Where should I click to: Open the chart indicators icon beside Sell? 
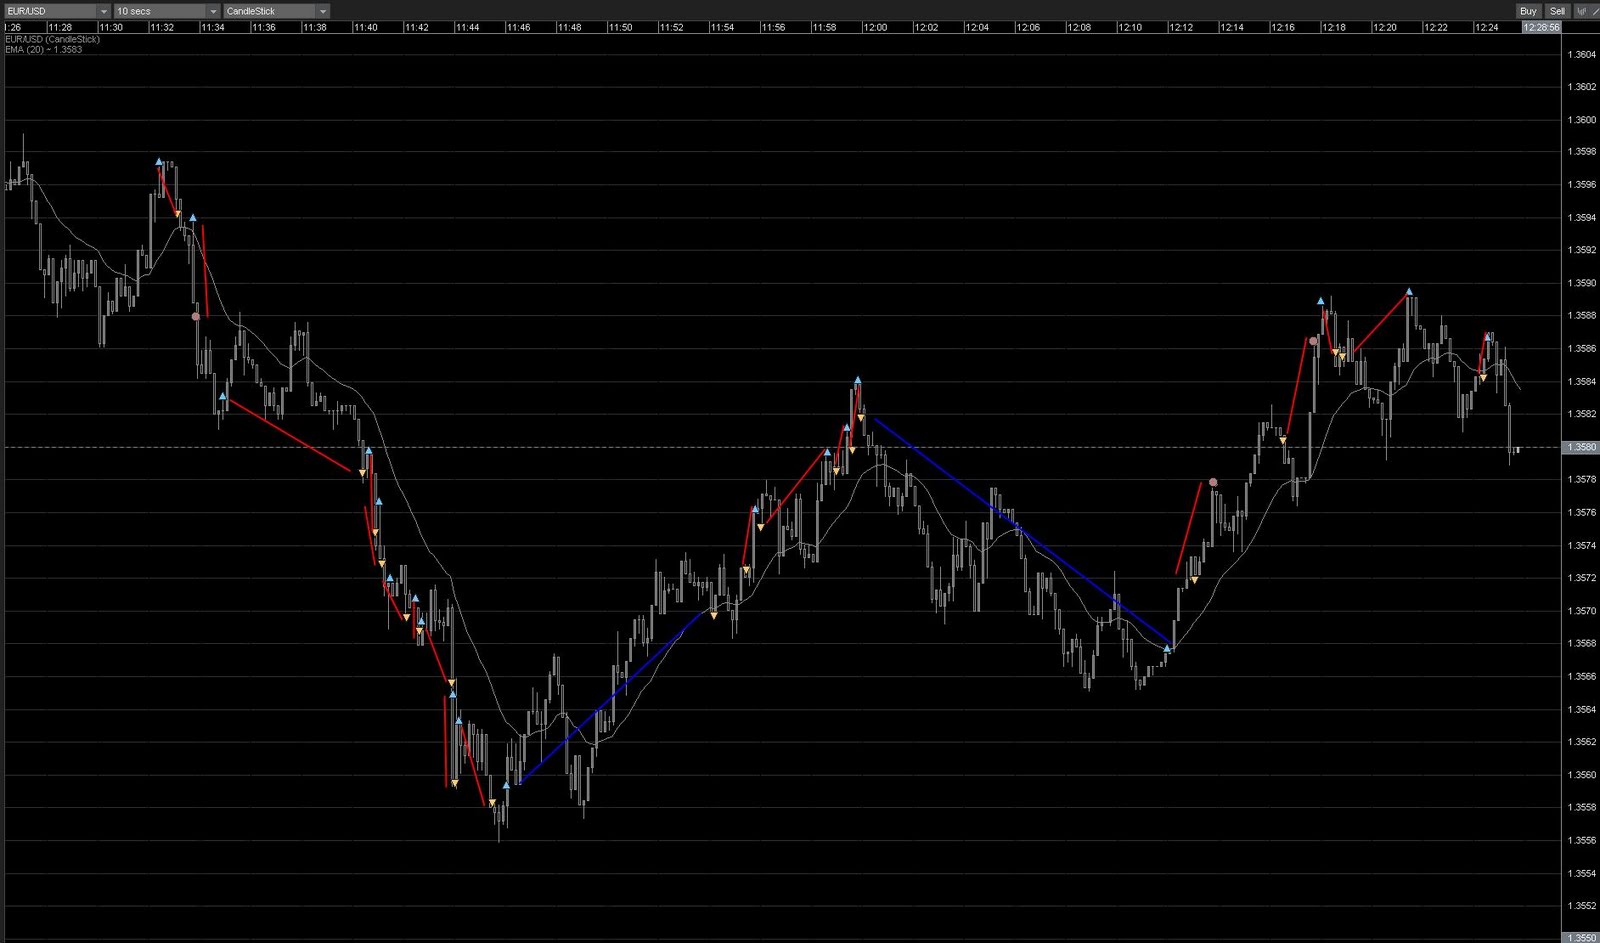[x=1582, y=11]
